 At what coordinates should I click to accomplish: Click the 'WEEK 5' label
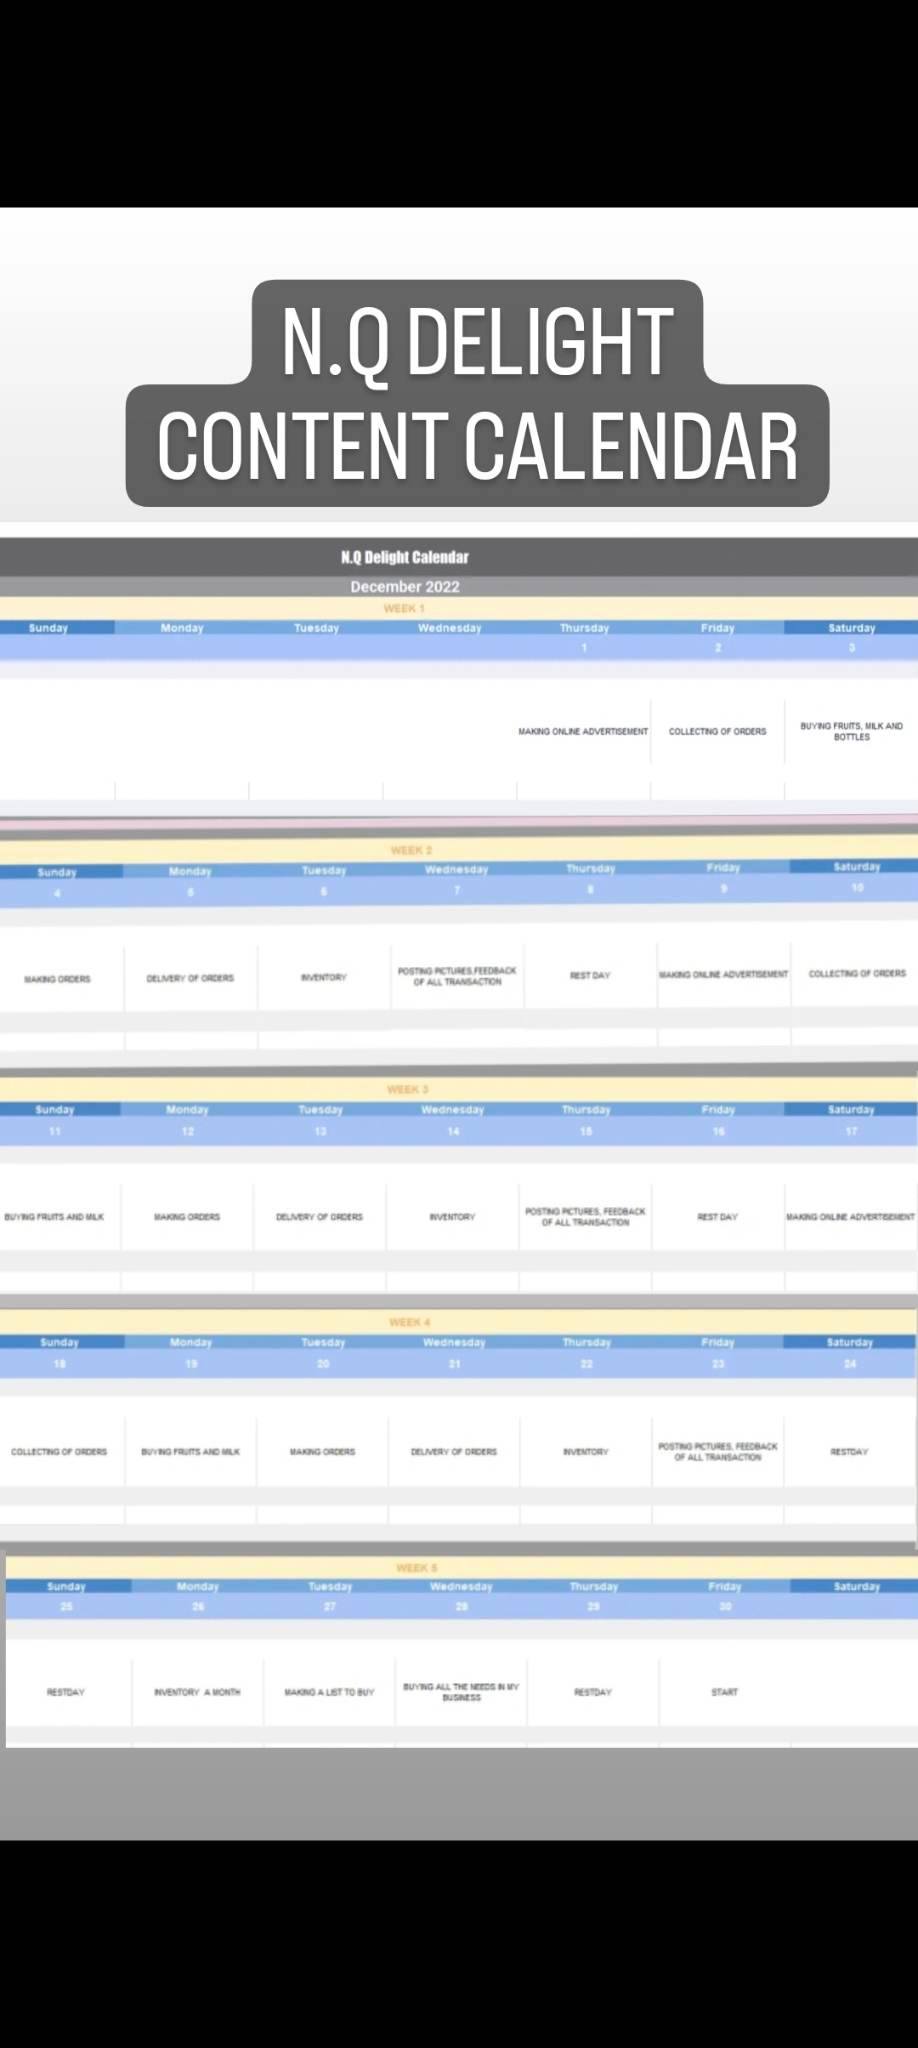click(416, 1568)
